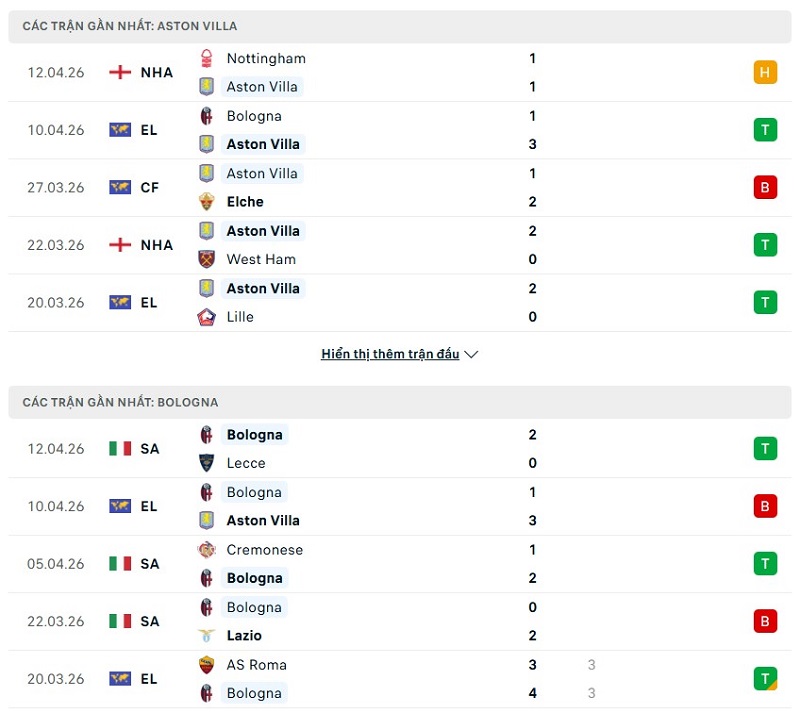Click the Europa League flag icon on 10.04.26 row
The width and height of the screenshot is (800, 713).
pyautogui.click(x=120, y=129)
